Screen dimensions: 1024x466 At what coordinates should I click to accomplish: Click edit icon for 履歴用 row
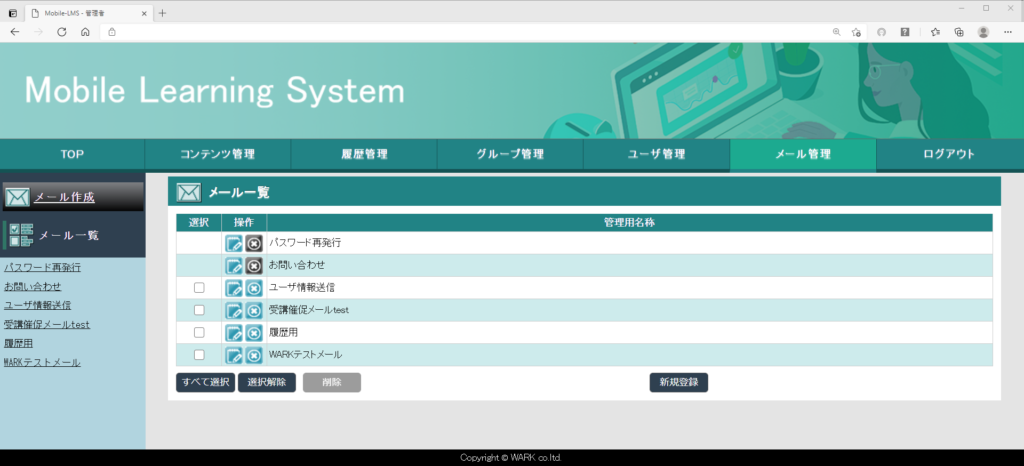click(234, 333)
